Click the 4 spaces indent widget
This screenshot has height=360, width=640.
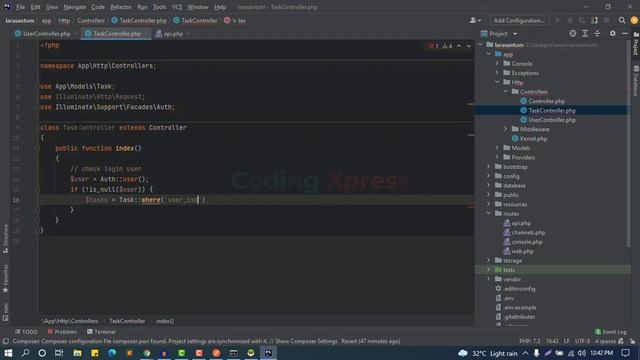605,341
